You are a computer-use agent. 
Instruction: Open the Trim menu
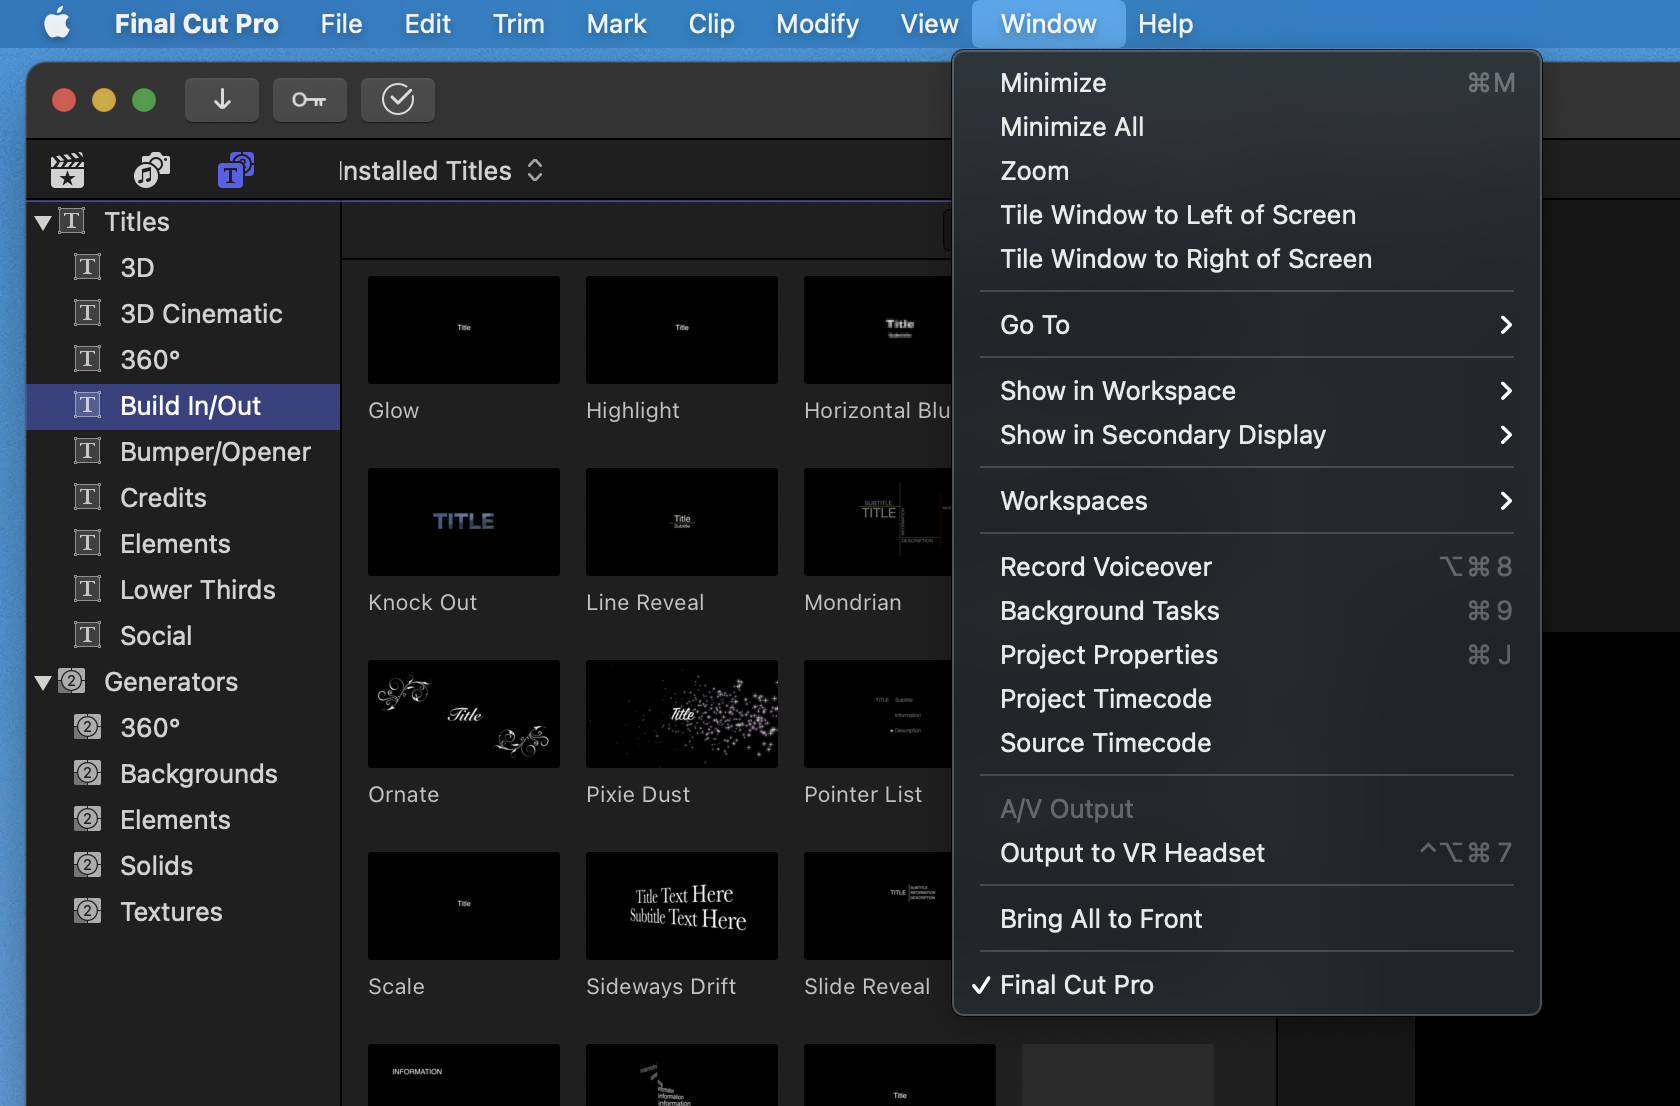518,23
